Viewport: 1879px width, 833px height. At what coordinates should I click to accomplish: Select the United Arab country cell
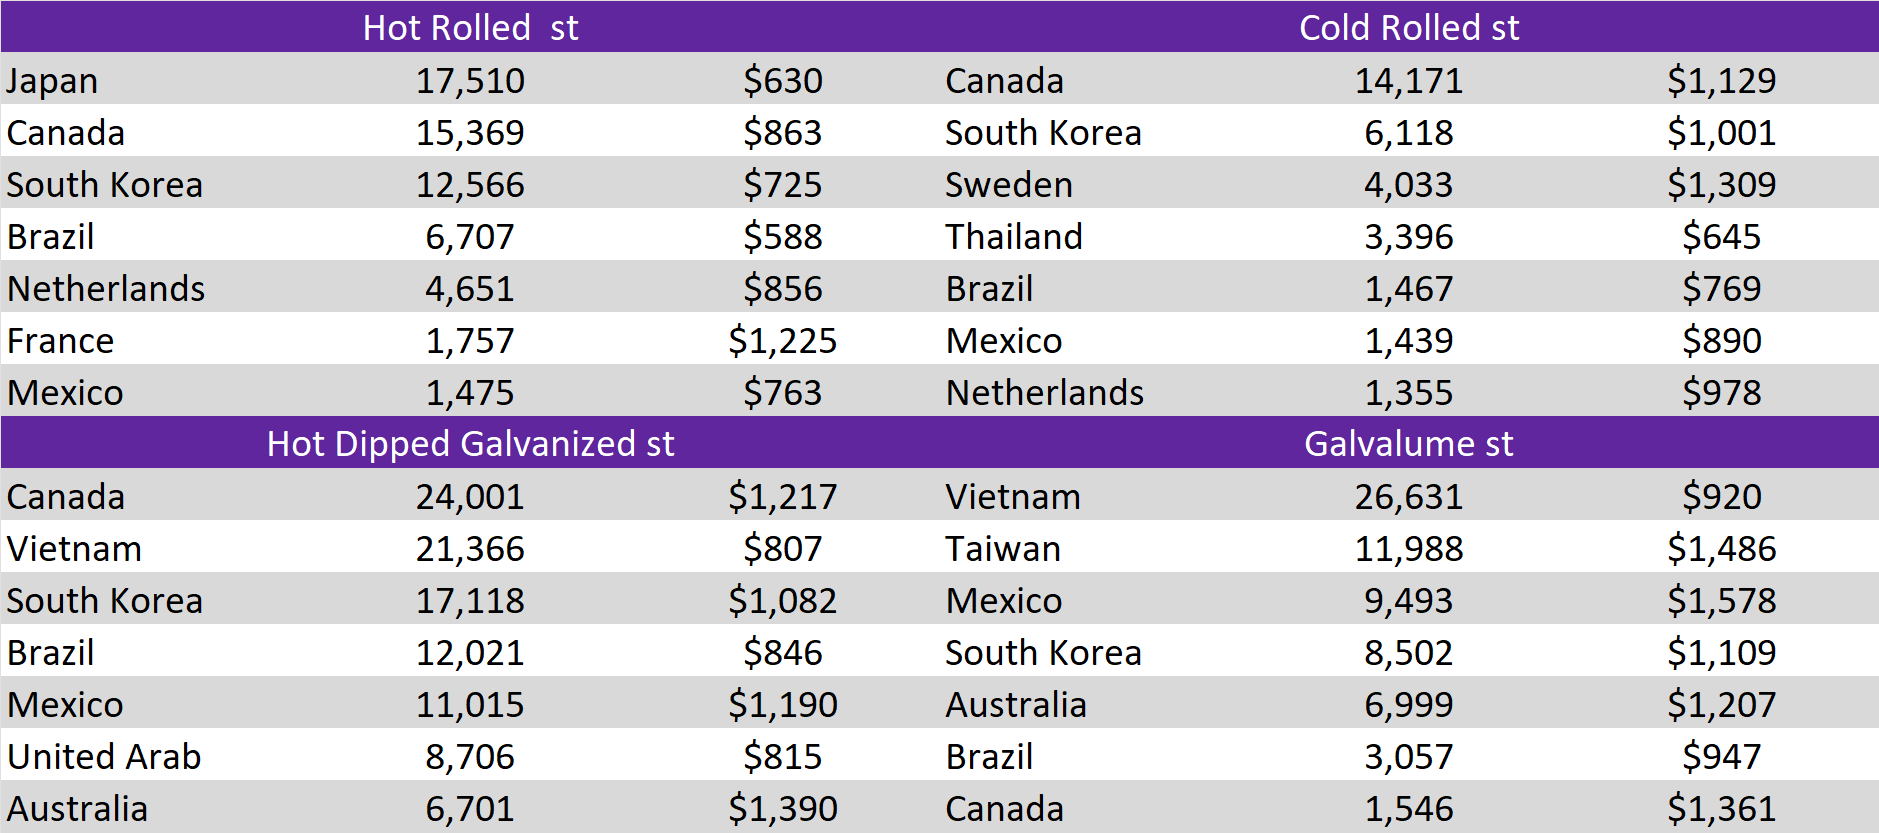104,757
